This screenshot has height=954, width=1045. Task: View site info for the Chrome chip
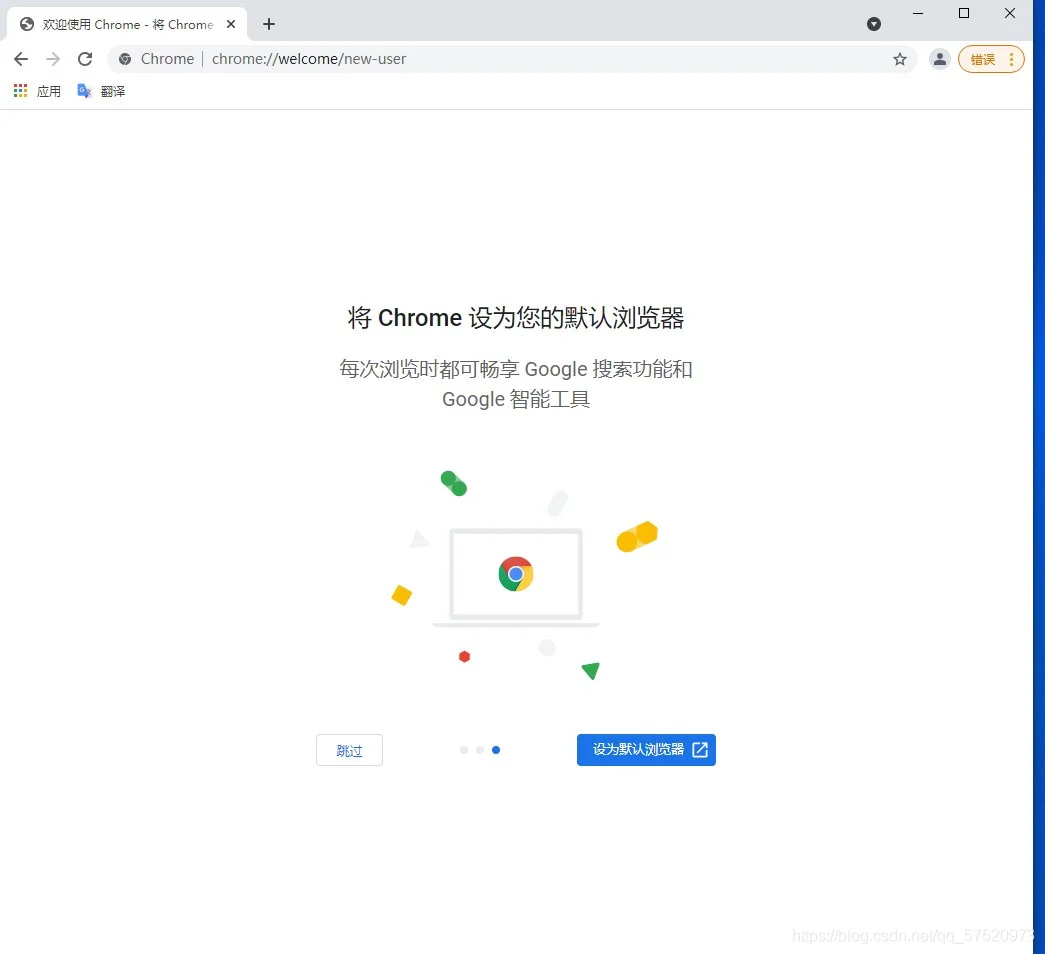(x=156, y=59)
